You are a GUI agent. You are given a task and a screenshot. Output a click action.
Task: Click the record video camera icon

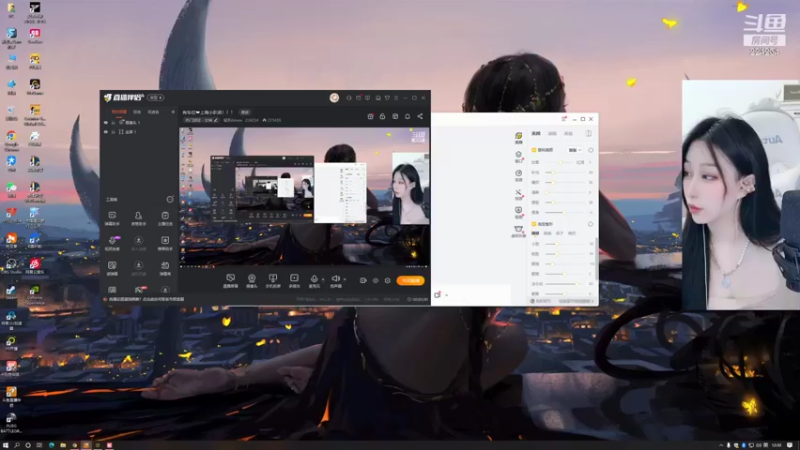(363, 281)
